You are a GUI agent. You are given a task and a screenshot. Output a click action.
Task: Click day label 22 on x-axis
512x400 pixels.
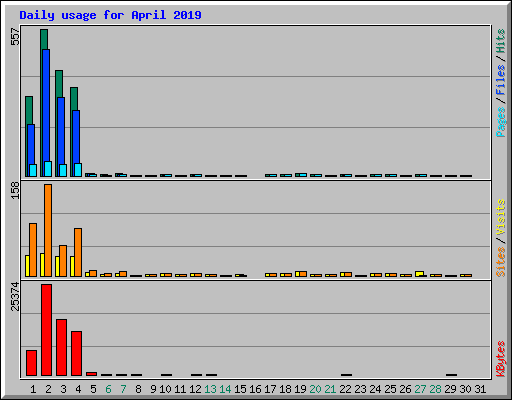[x=345, y=389]
